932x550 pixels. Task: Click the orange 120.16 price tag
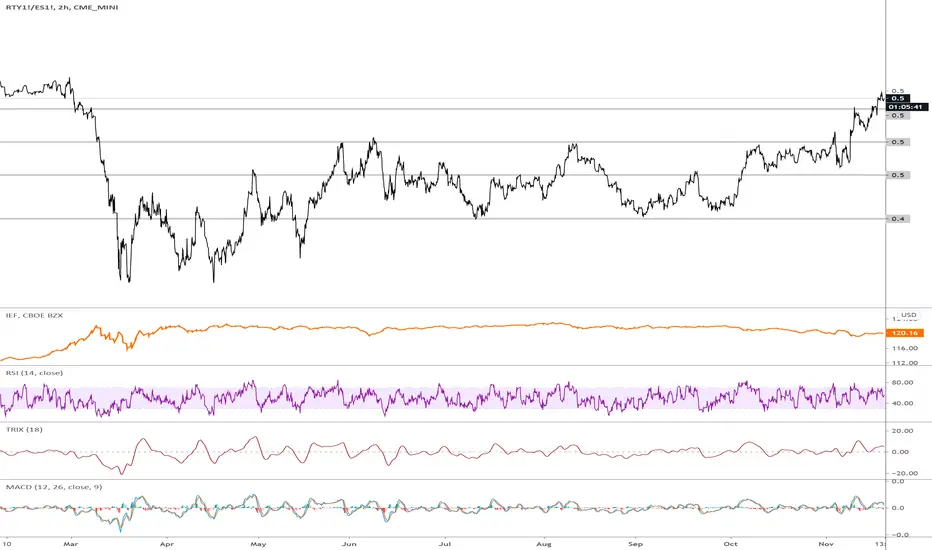[x=904, y=333]
